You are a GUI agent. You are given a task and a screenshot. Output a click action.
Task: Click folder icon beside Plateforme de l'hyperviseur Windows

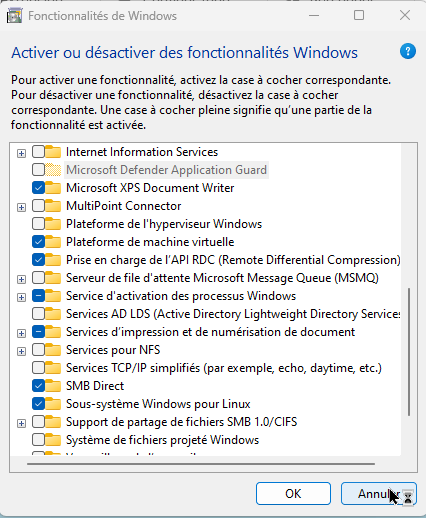[53, 224]
